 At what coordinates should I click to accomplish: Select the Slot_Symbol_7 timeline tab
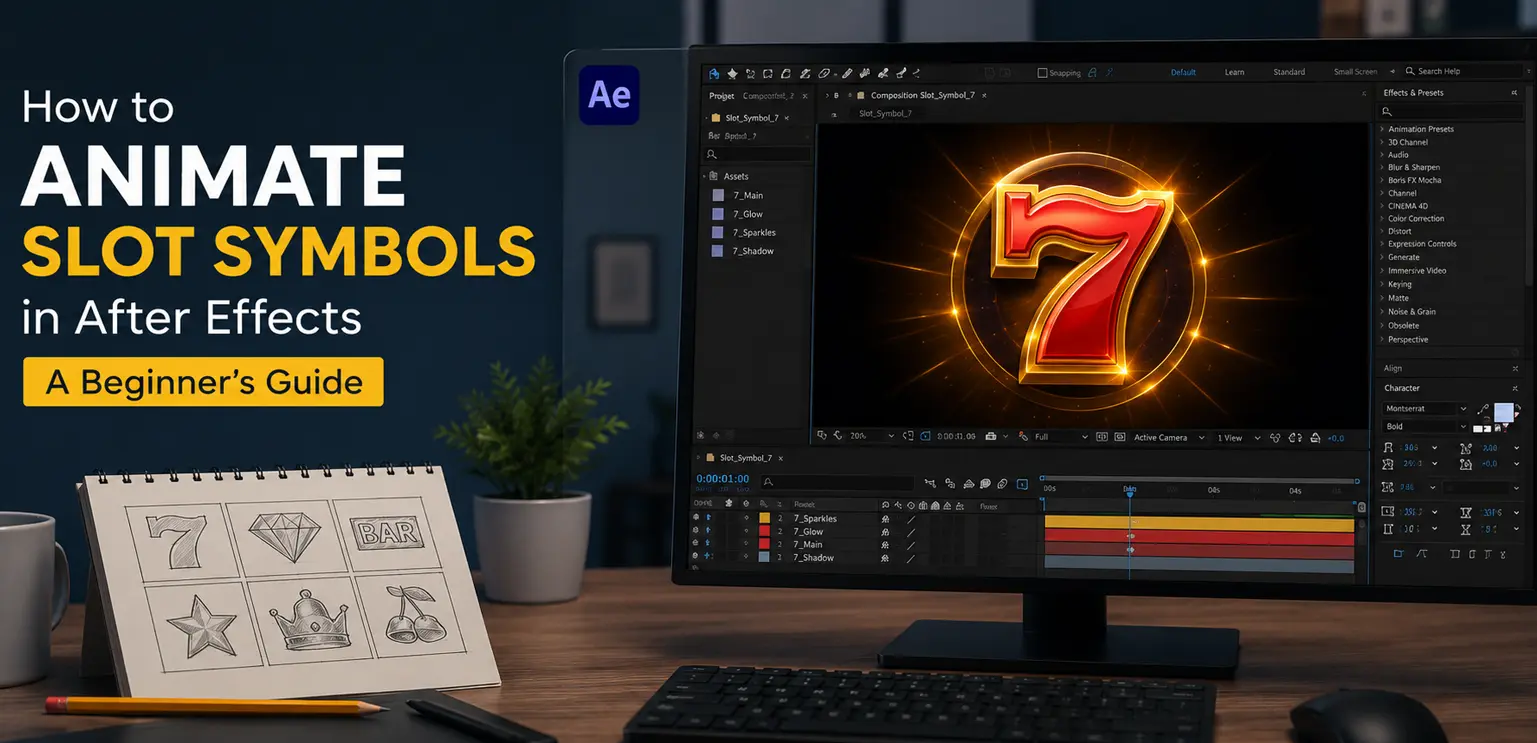746,457
